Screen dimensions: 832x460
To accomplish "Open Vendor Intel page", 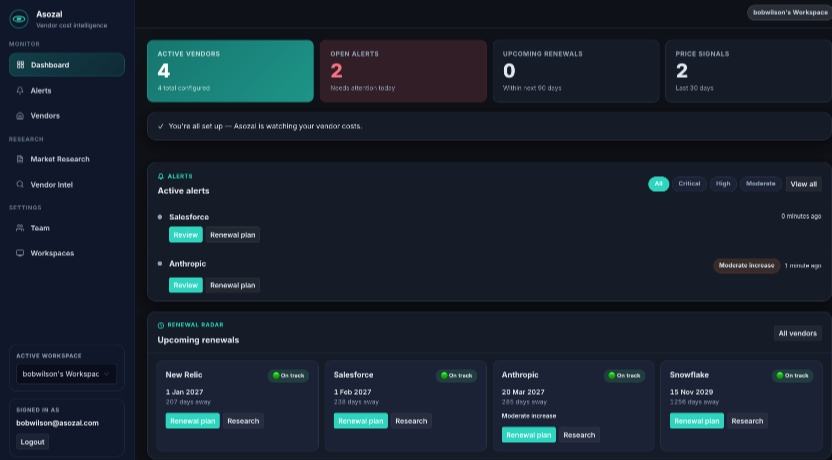I will pos(67,184).
